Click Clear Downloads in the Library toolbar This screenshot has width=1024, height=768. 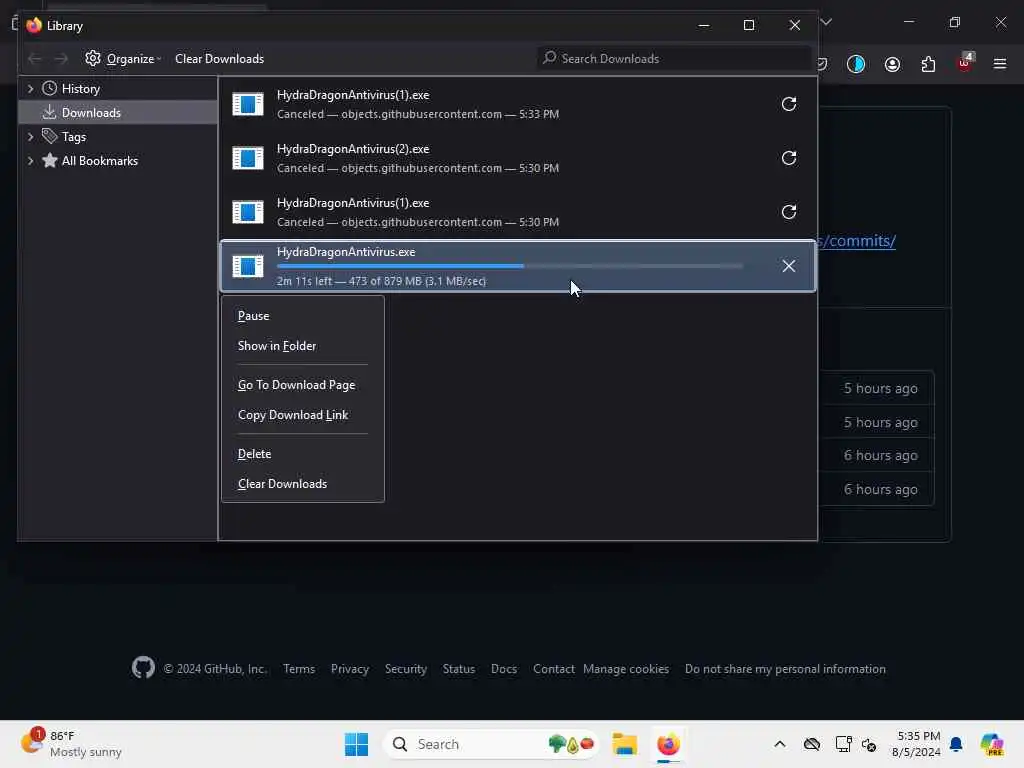(219, 59)
